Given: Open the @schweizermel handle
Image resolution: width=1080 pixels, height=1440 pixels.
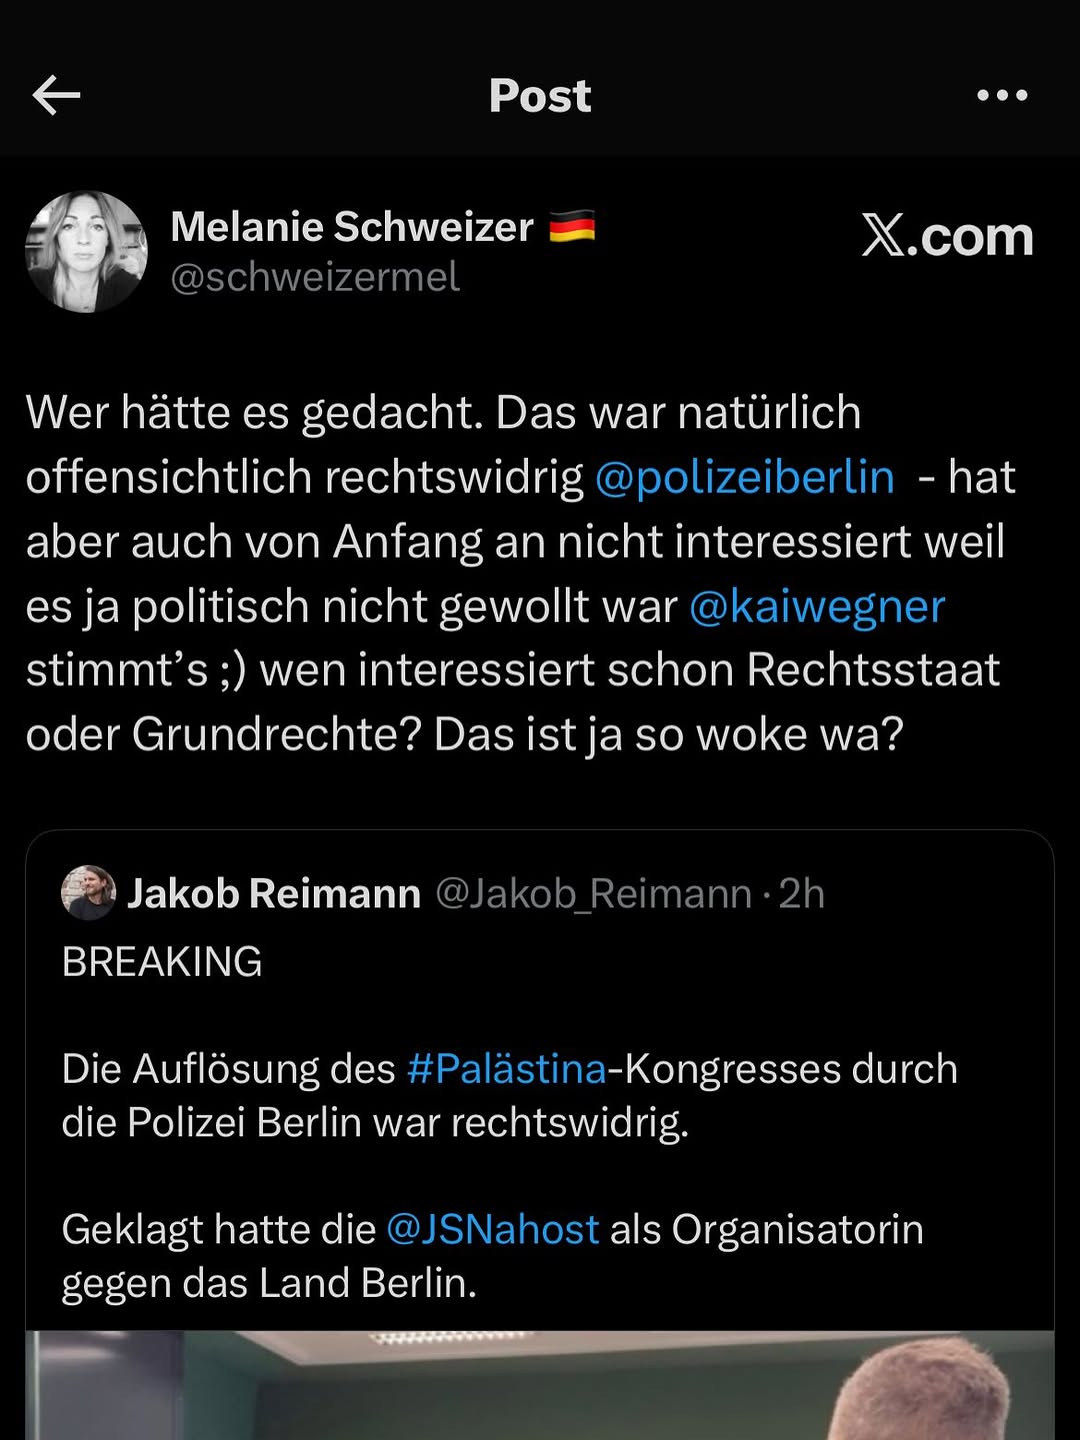Looking at the screenshot, I should (x=315, y=277).
